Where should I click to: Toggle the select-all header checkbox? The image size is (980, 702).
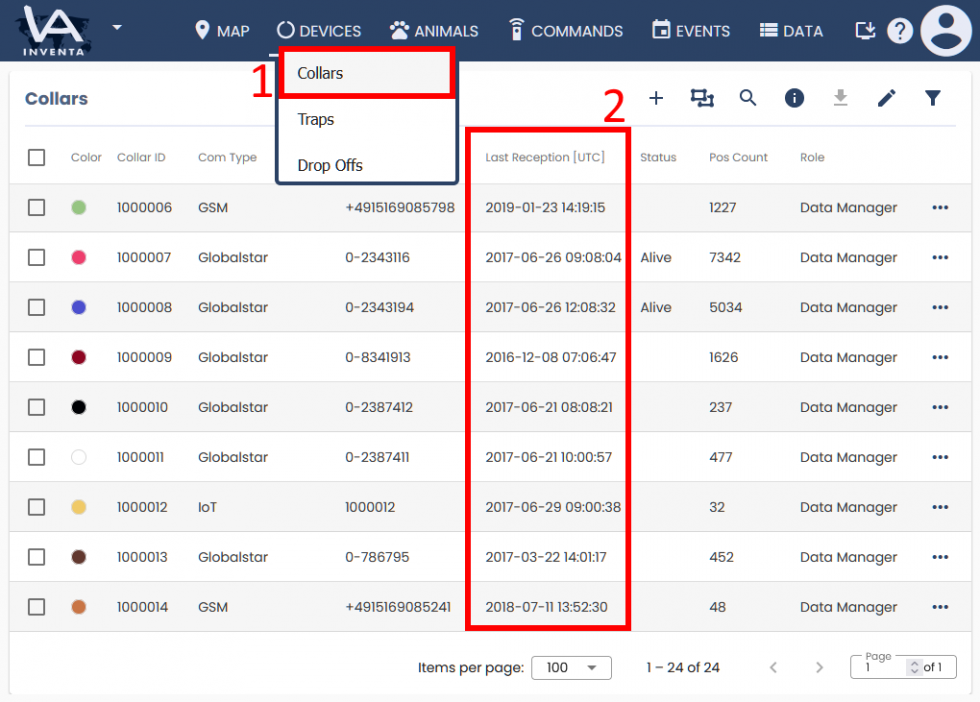[x=37, y=158]
